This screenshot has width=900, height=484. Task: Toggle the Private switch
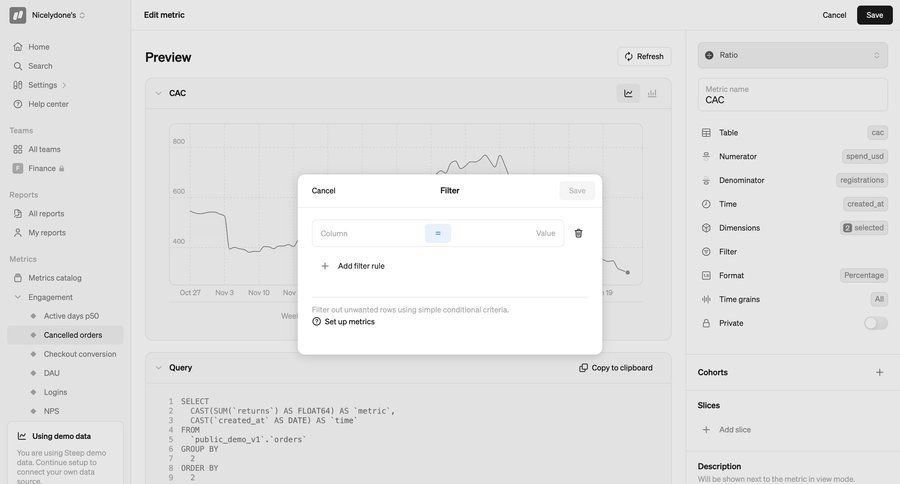point(875,323)
